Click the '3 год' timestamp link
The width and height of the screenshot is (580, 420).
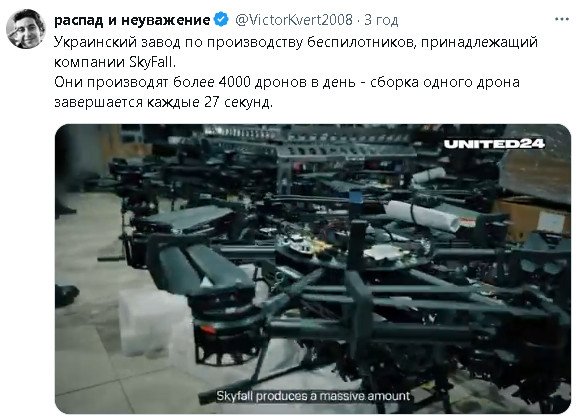381,20
